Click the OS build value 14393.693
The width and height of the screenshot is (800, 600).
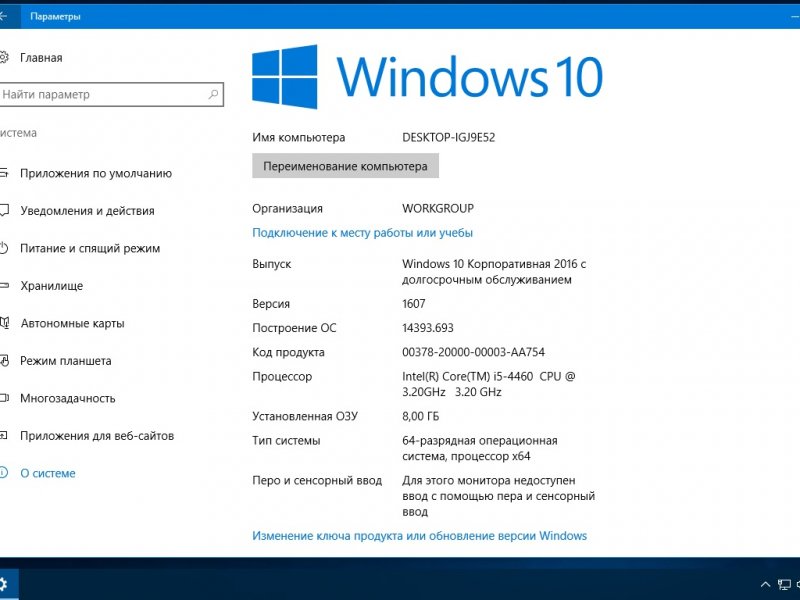[x=428, y=328]
